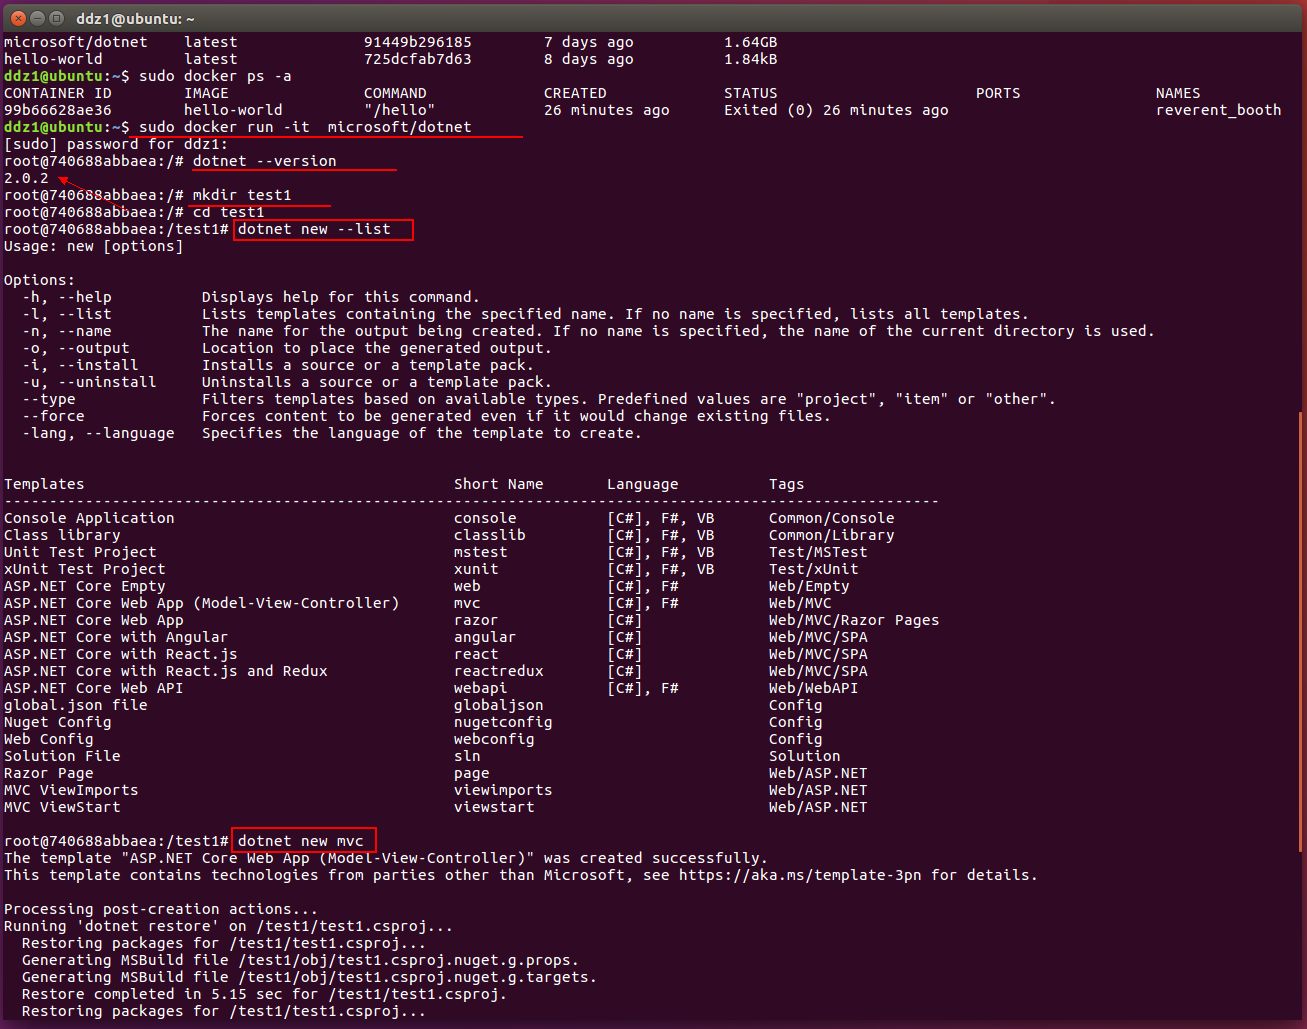This screenshot has width=1307, height=1029.
Task: Click 'Restore completed in 5.15 sec' line
Action: click(264, 994)
